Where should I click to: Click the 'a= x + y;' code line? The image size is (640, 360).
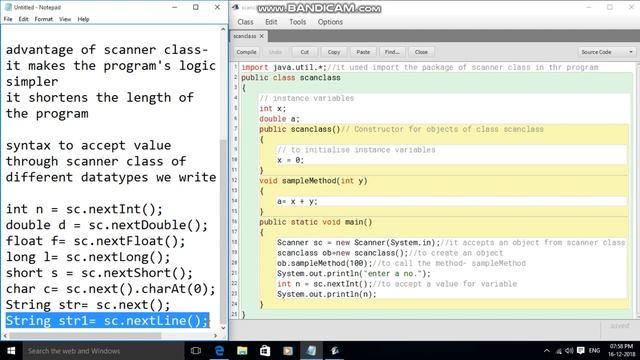point(297,201)
